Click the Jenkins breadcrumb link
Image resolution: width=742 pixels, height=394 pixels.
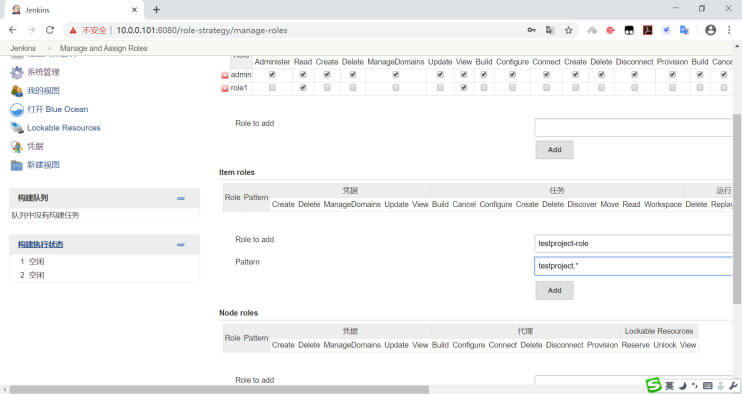23,48
